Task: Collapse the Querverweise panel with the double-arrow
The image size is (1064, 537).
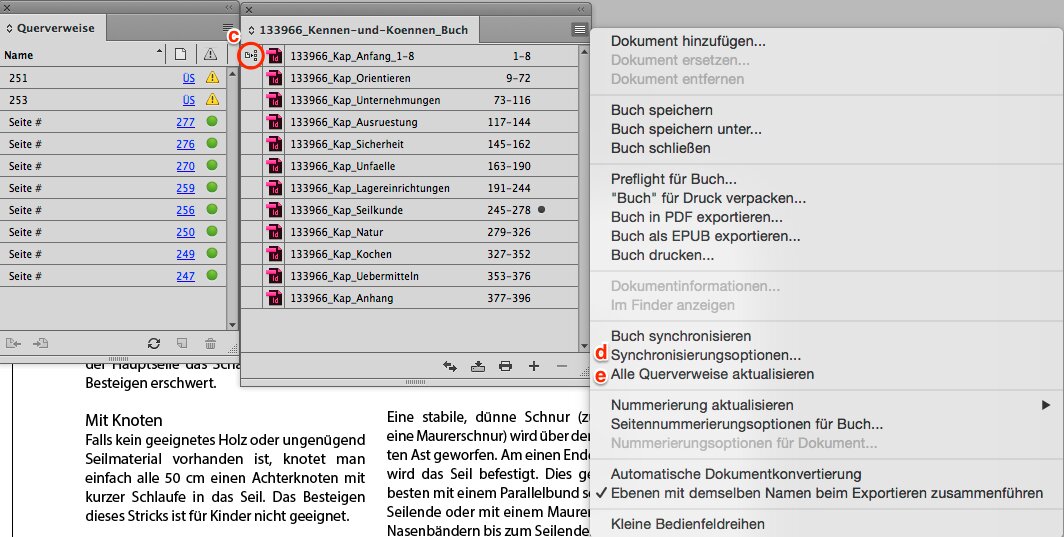Action: coord(229,7)
